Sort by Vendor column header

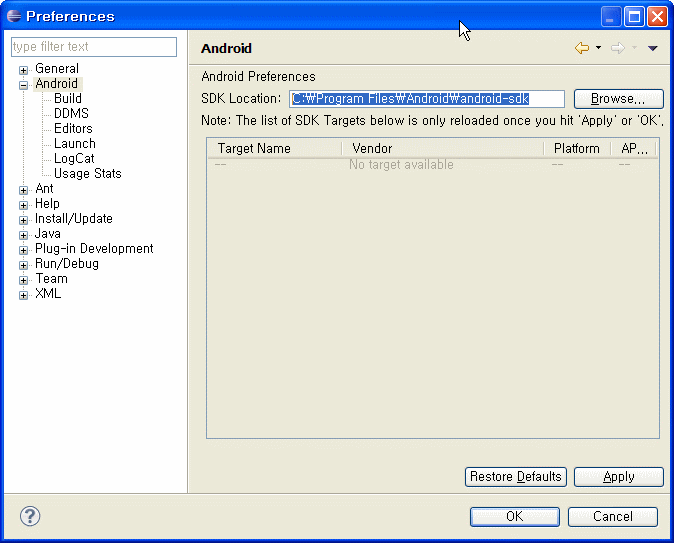tap(443, 148)
